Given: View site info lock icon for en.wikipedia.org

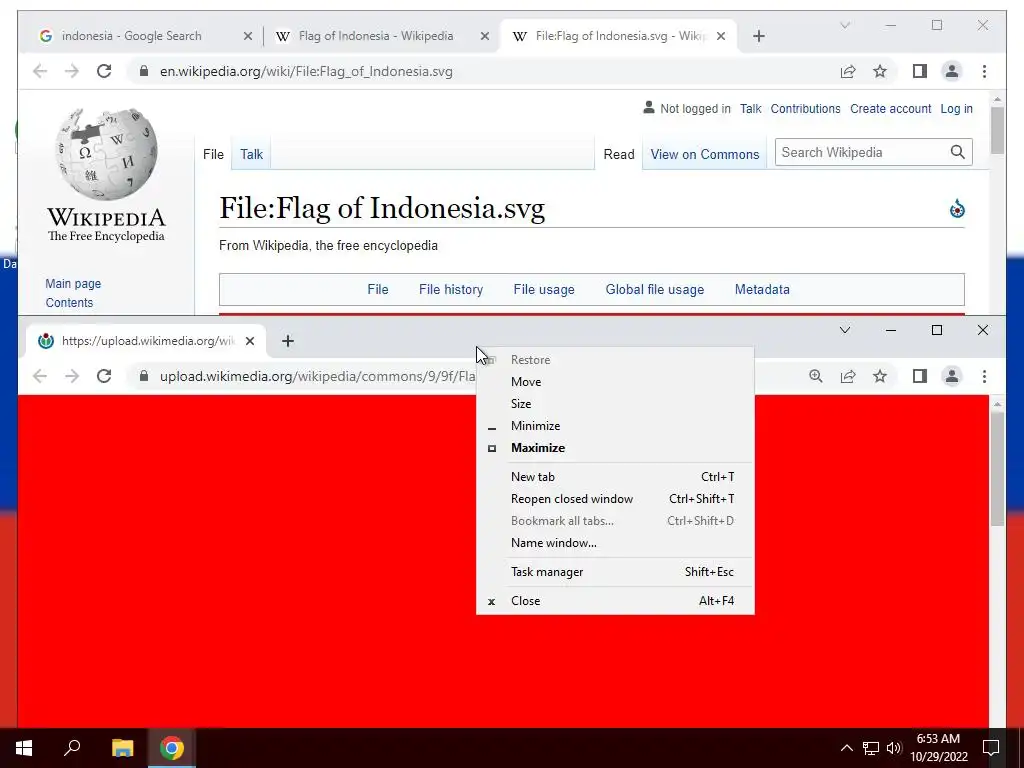Looking at the screenshot, I should pos(144,71).
